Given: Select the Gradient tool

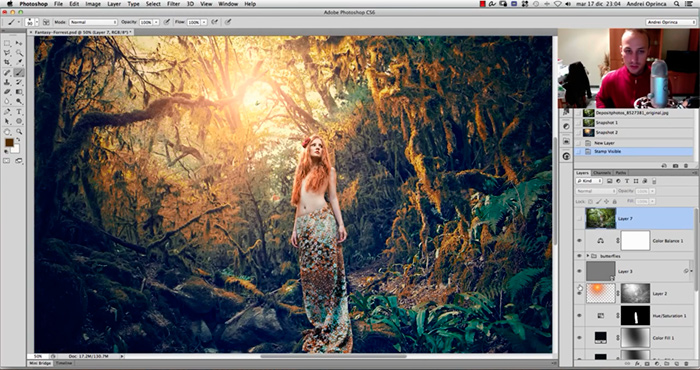Looking at the screenshot, I should 19,91.
